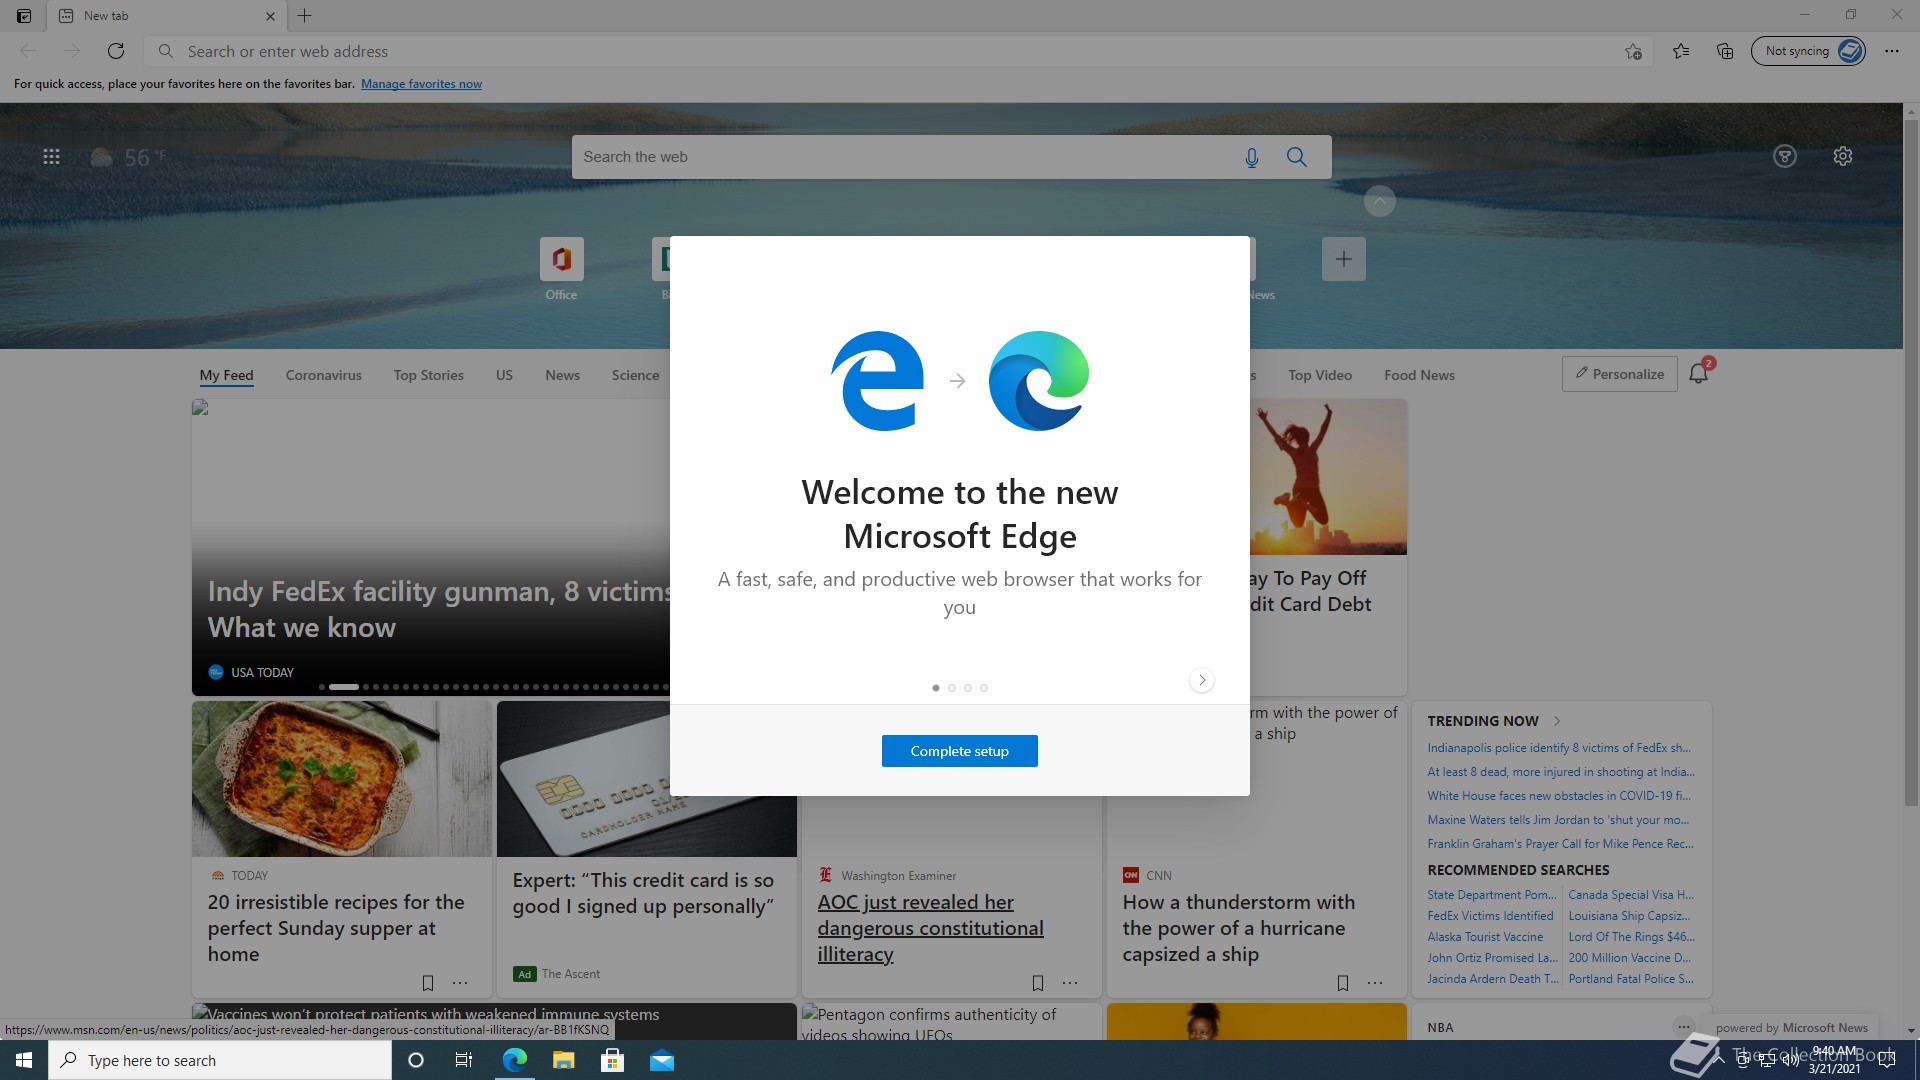Open the tab actions menu icon
The image size is (1920, 1080).
click(24, 16)
